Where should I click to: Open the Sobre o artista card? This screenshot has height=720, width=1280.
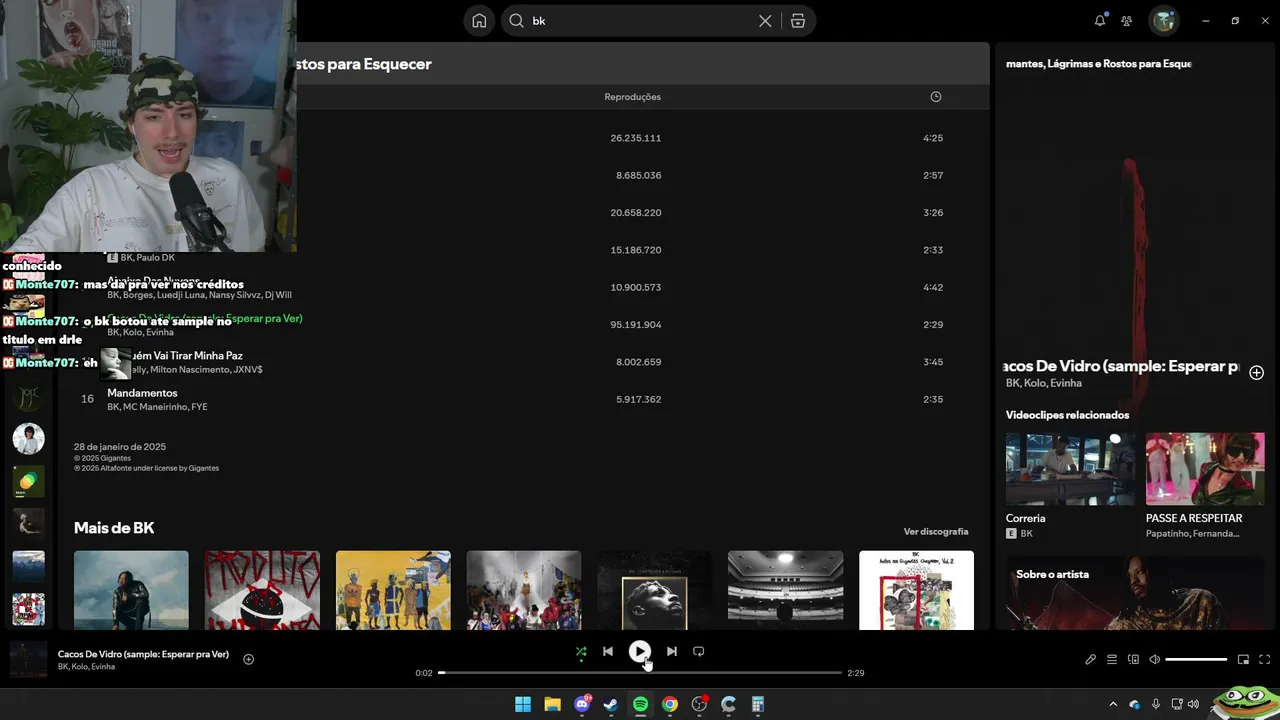point(1135,593)
